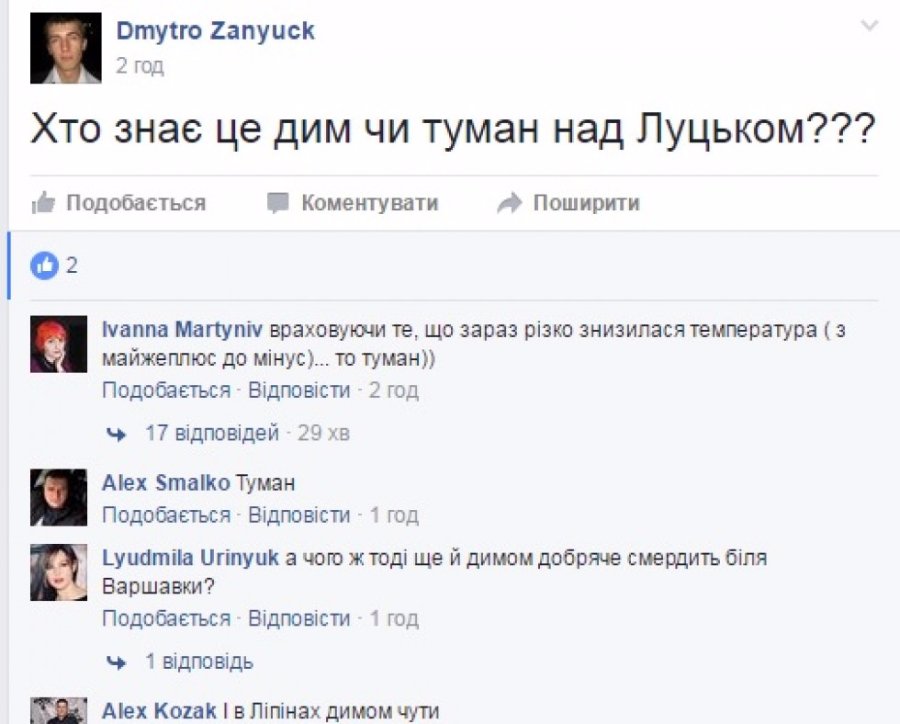The image size is (900, 724).
Task: Click Lyudmila Urinyuk's avatar thumbnail
Action: click(x=58, y=573)
